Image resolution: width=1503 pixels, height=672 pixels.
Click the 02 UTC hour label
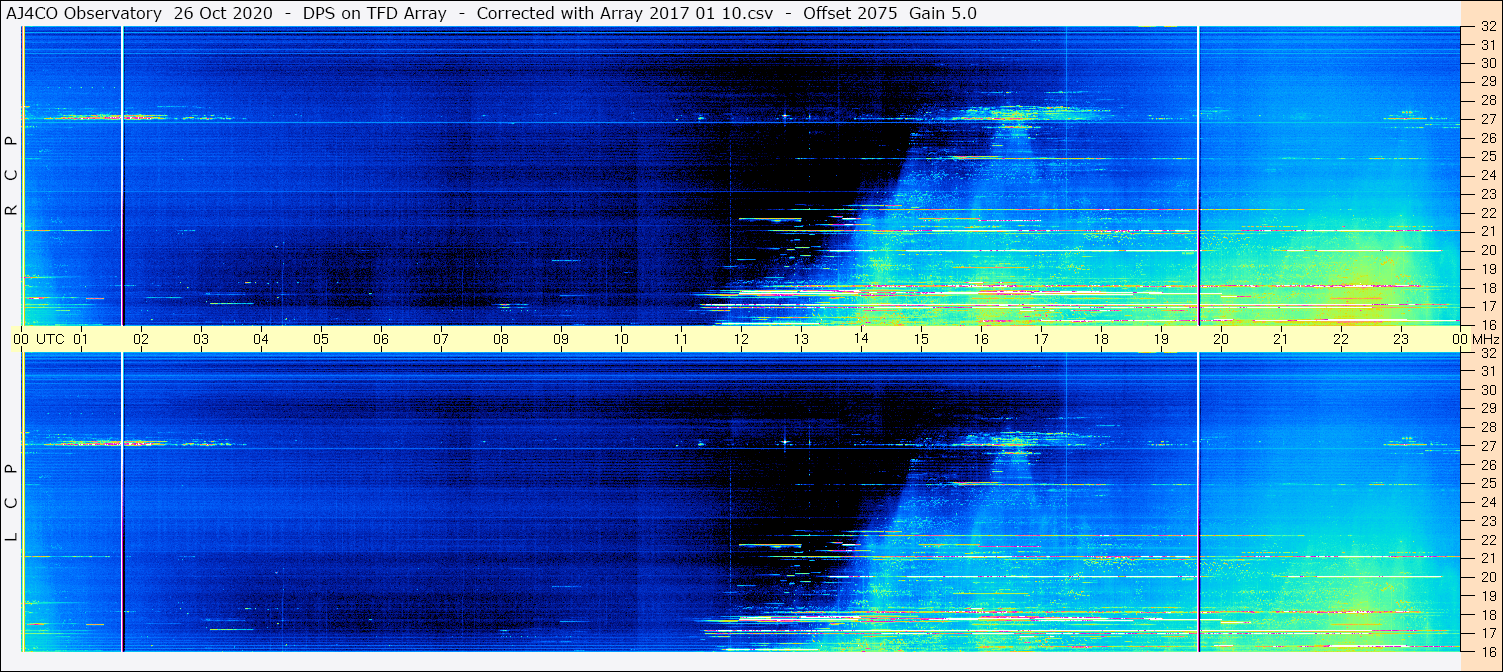click(141, 339)
